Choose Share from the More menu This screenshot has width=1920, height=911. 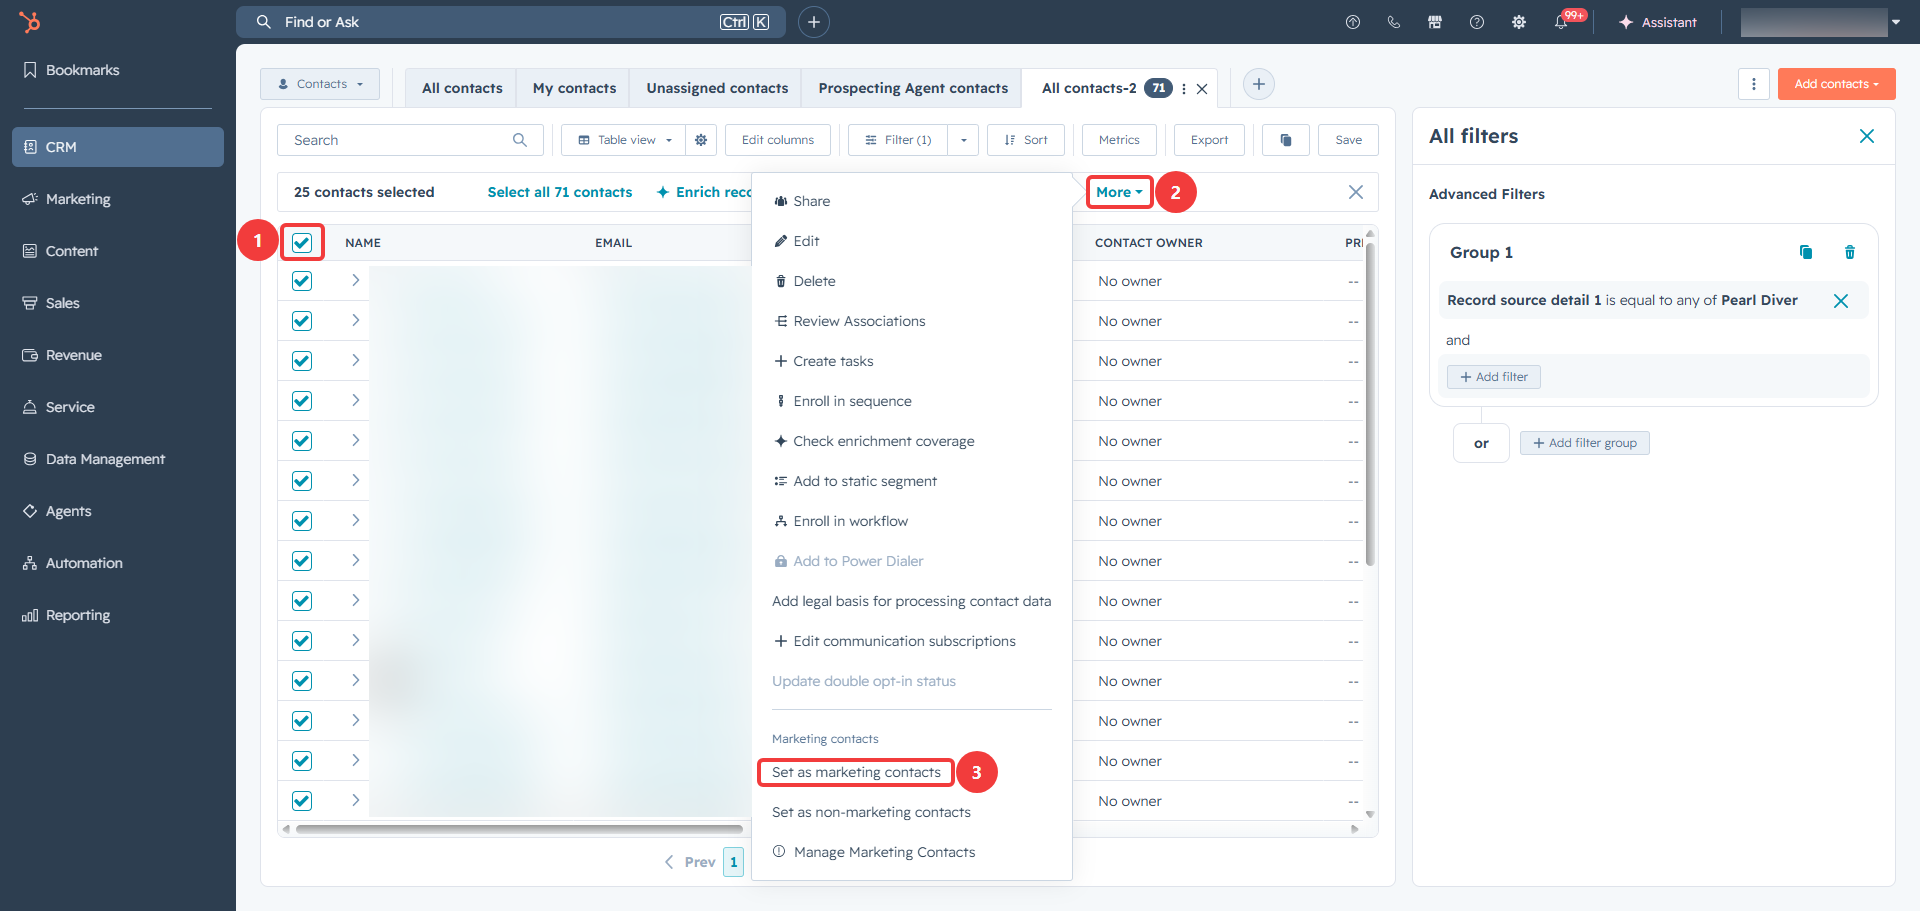pos(912,201)
